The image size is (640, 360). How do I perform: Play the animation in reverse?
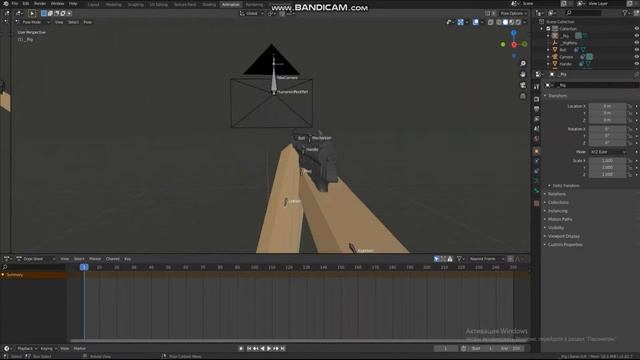coord(262,349)
